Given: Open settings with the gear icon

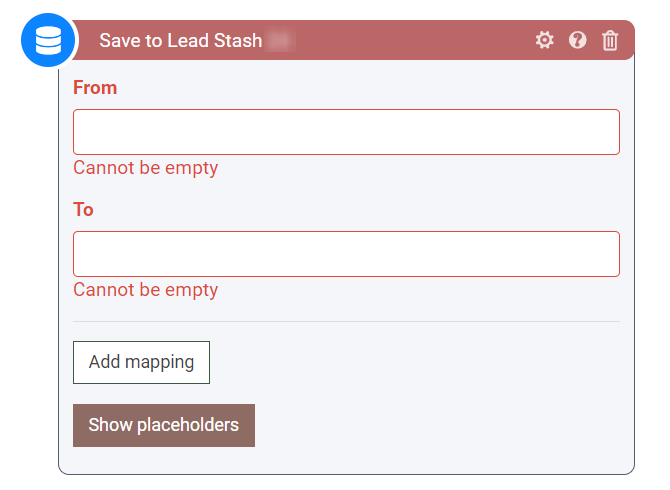Looking at the screenshot, I should click(544, 40).
